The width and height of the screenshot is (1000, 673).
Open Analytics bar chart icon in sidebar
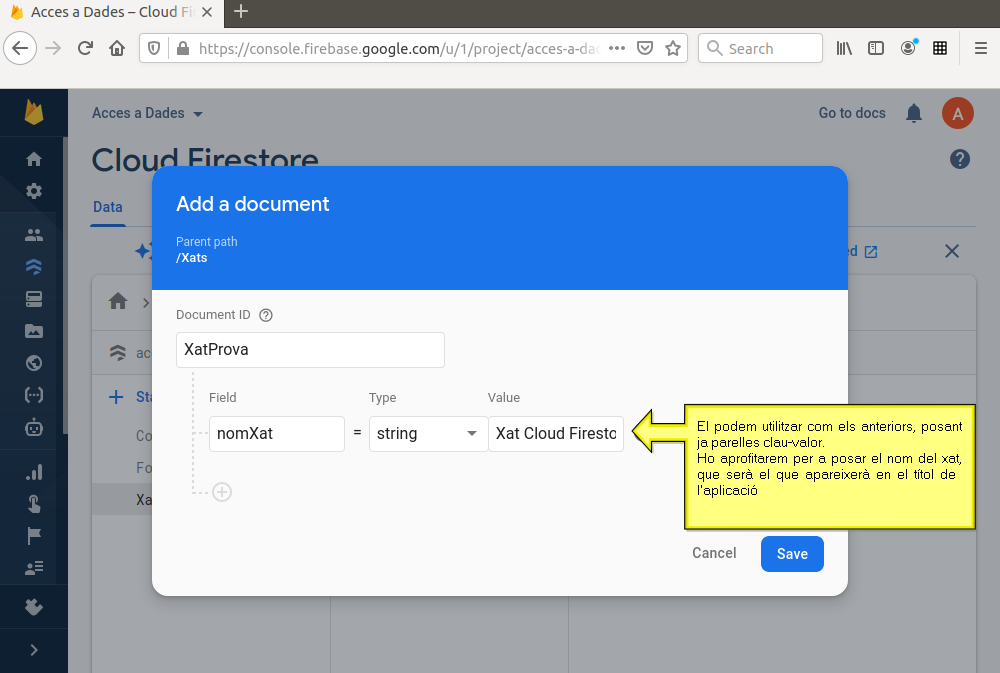(34, 472)
